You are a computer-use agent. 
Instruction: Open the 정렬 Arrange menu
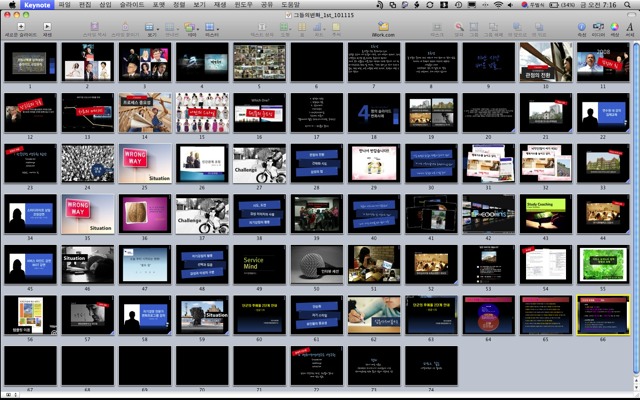pos(179,5)
